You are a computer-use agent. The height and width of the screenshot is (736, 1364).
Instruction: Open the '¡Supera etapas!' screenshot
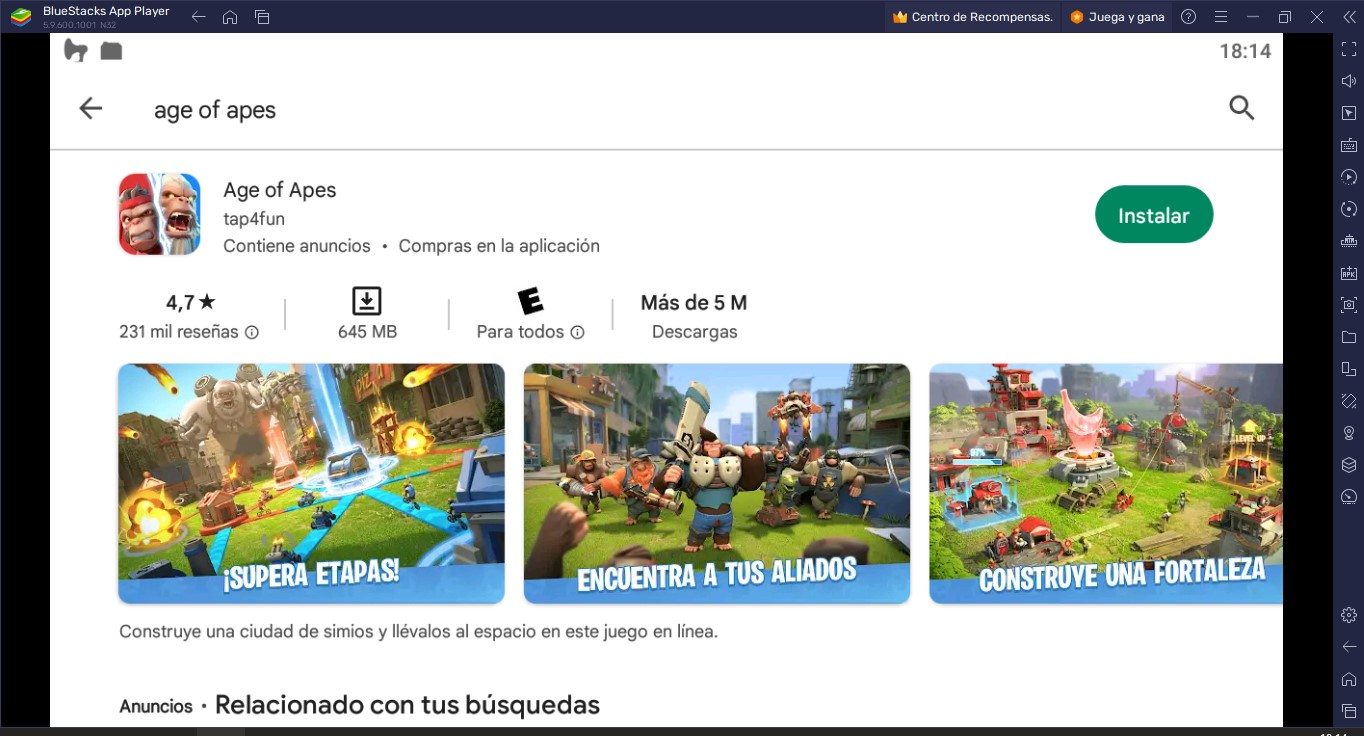(x=311, y=484)
